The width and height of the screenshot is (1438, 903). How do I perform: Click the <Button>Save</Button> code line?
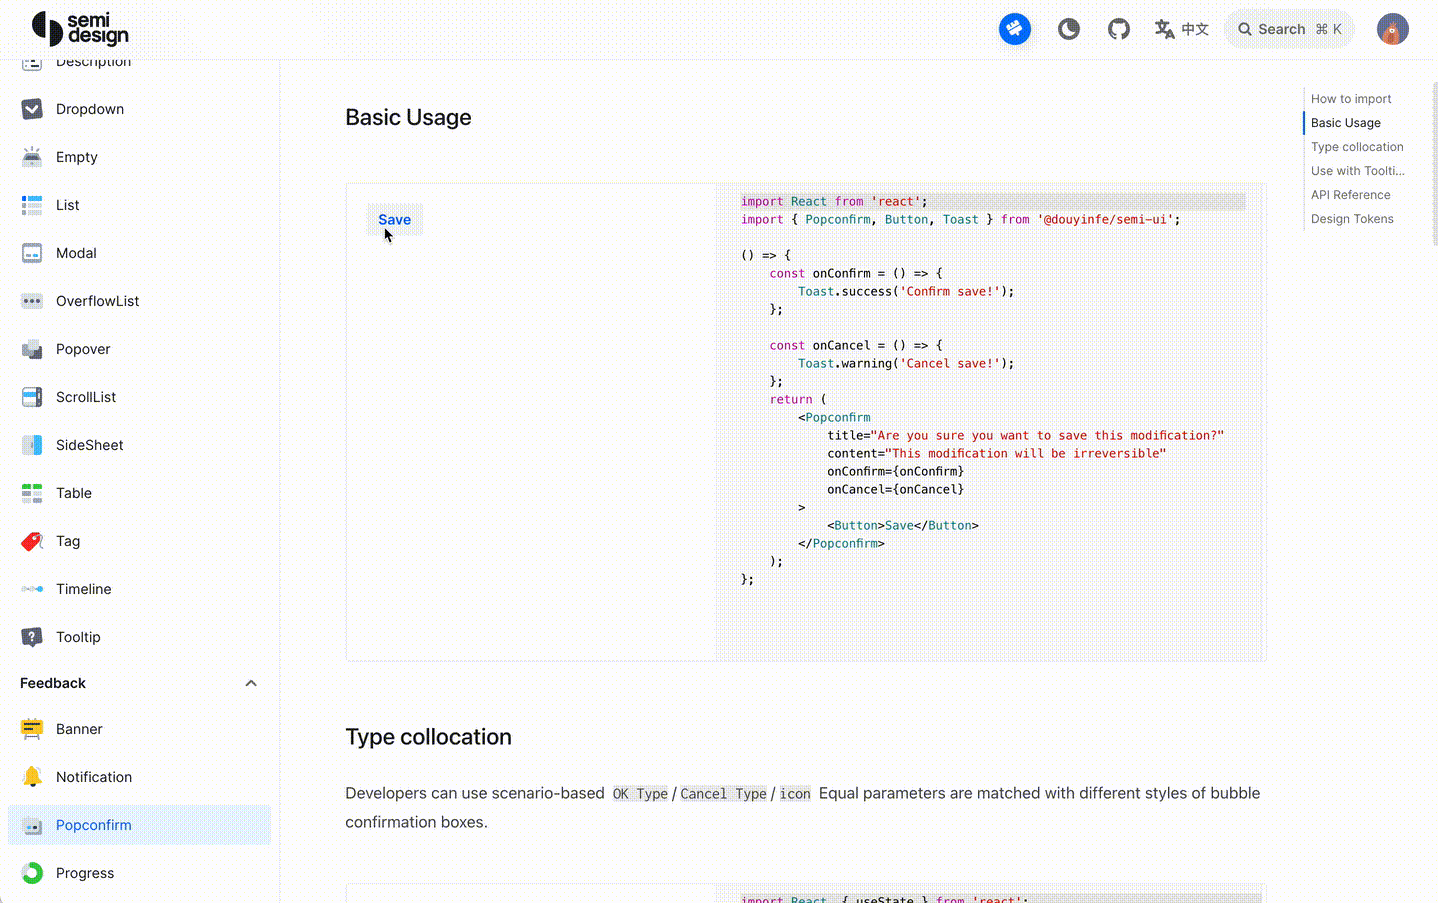coord(903,525)
